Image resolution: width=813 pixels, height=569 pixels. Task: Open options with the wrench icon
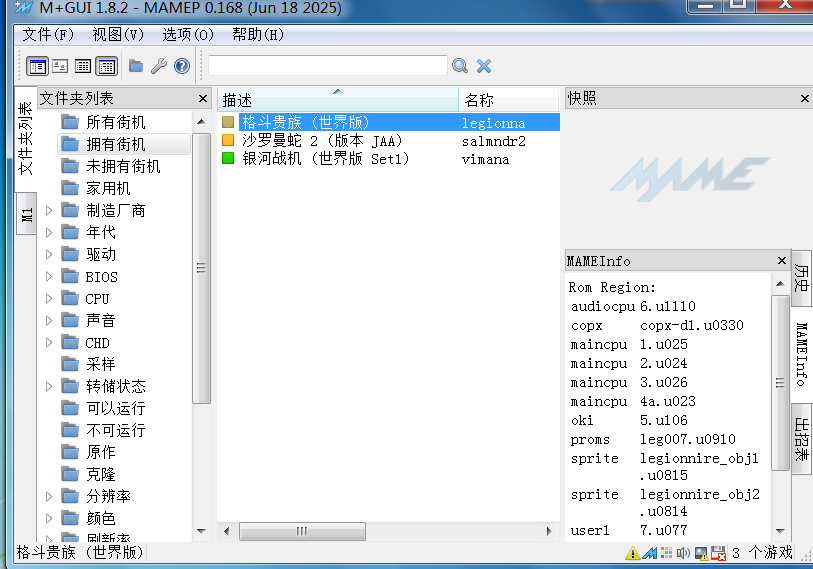point(159,66)
